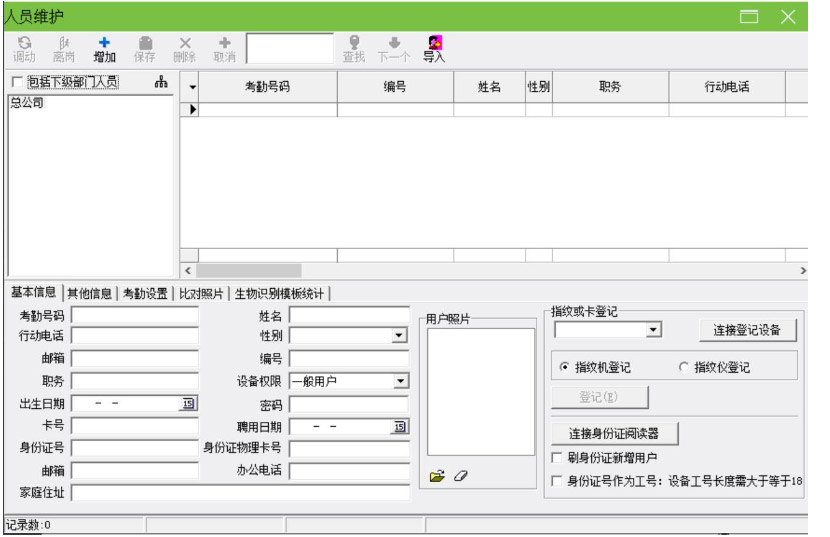Enable 包括下级部门人员 checkbox

pyautogui.click(x=17, y=83)
